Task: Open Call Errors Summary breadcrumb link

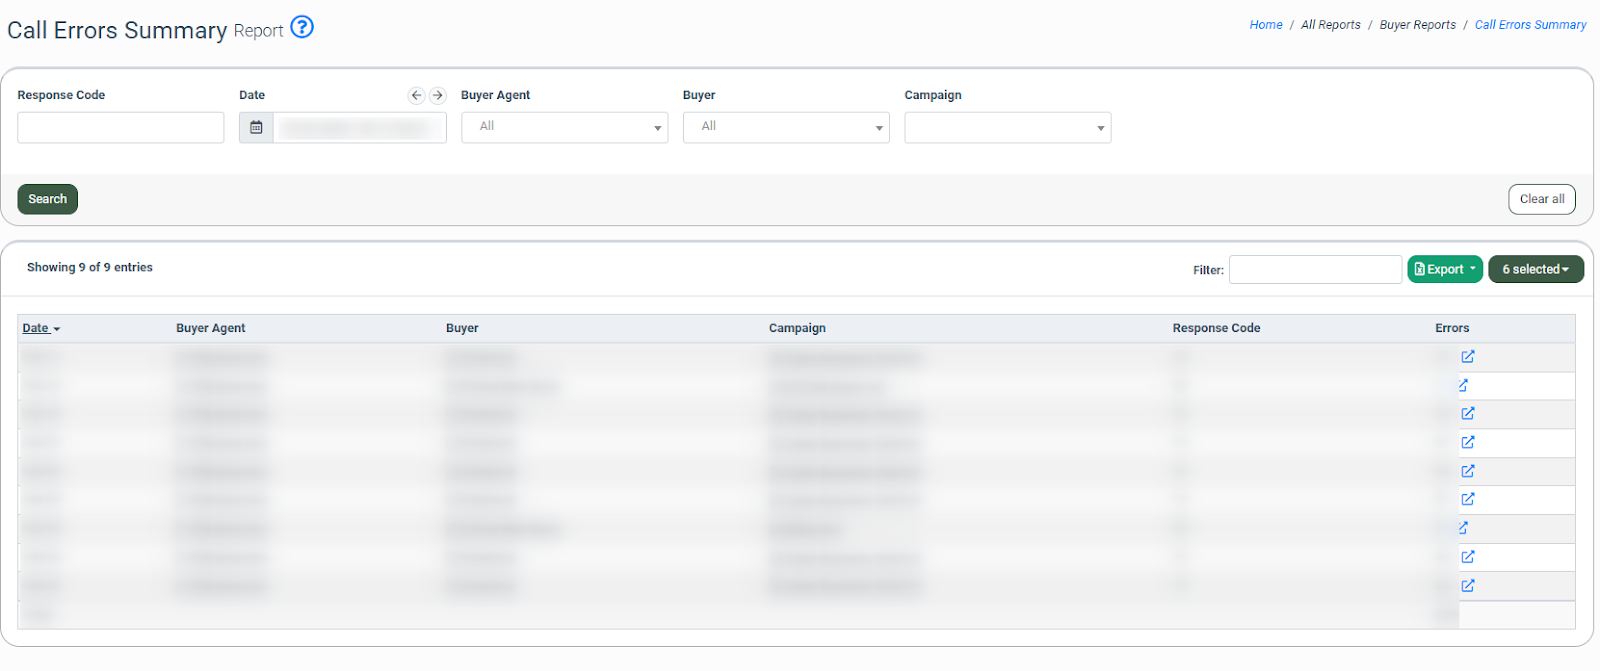Action: 1530,25
